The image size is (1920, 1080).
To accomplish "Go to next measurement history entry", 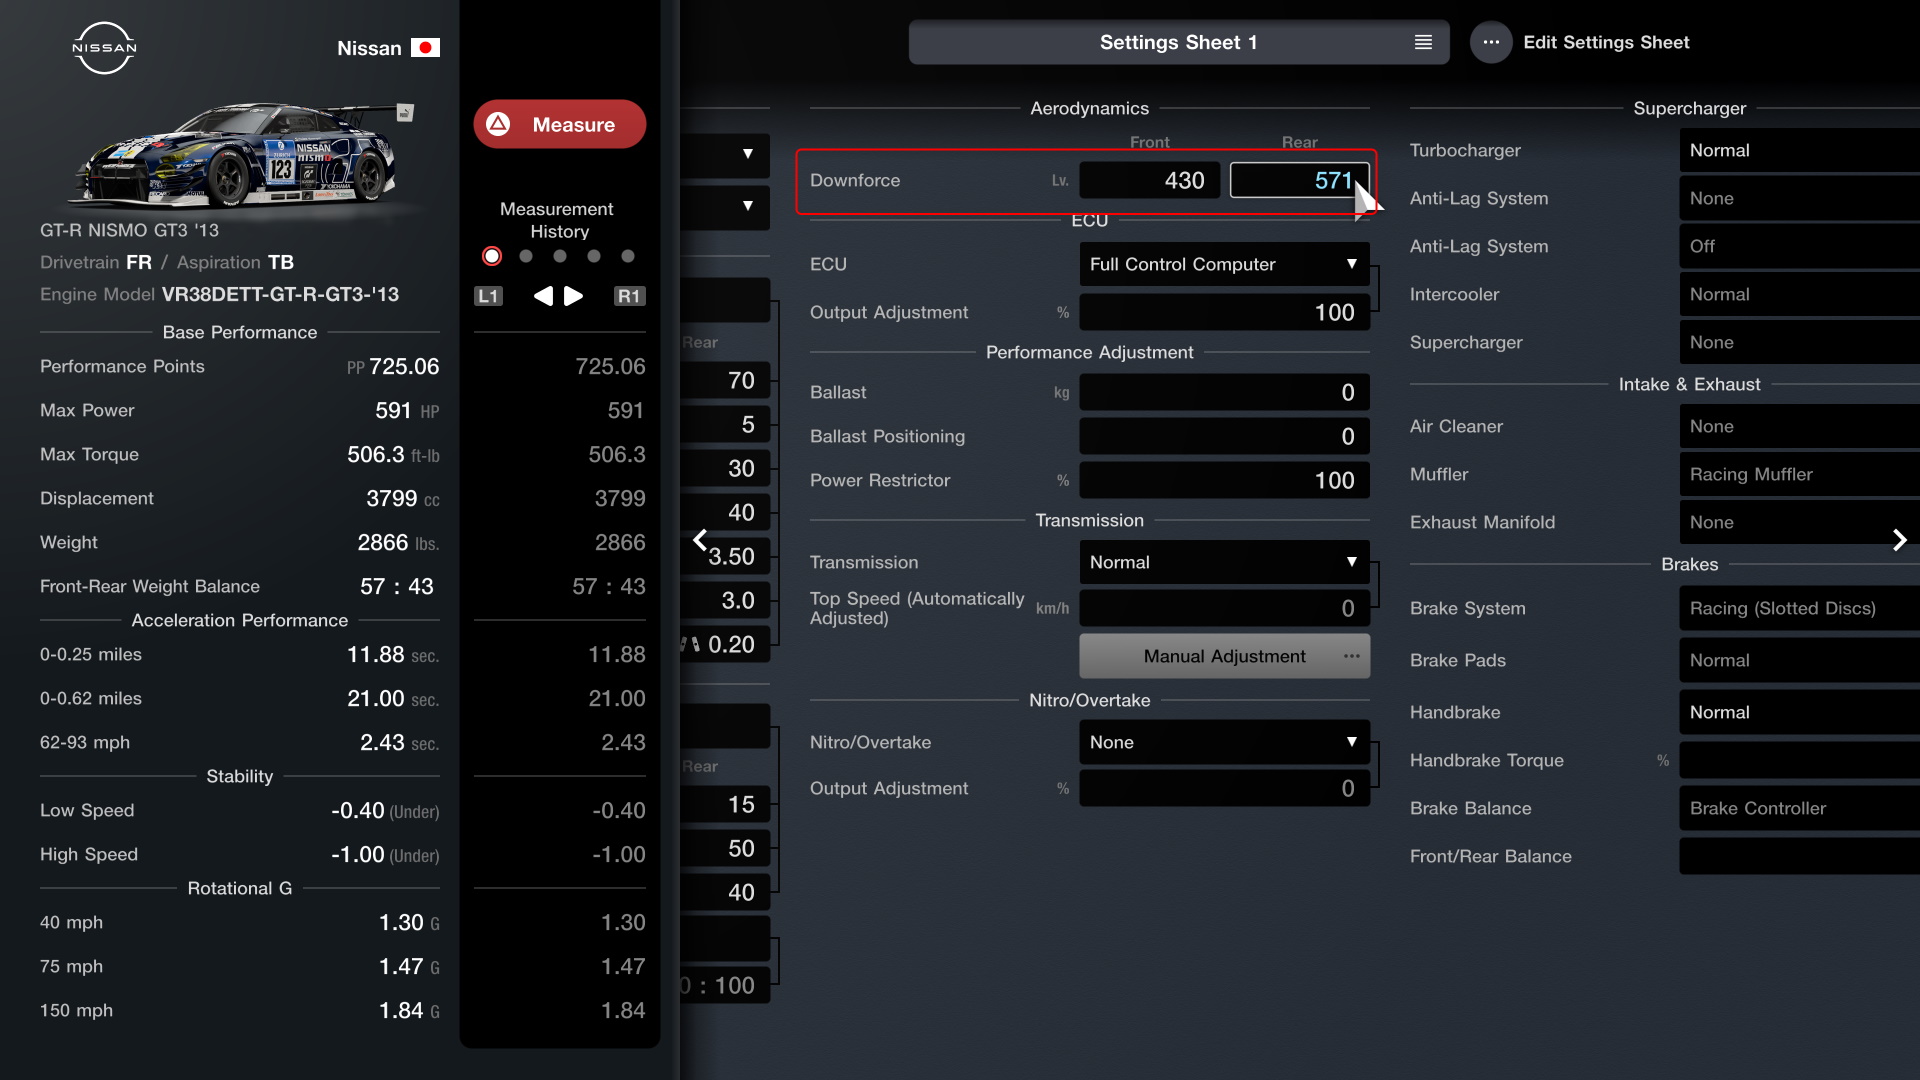I will click(574, 296).
